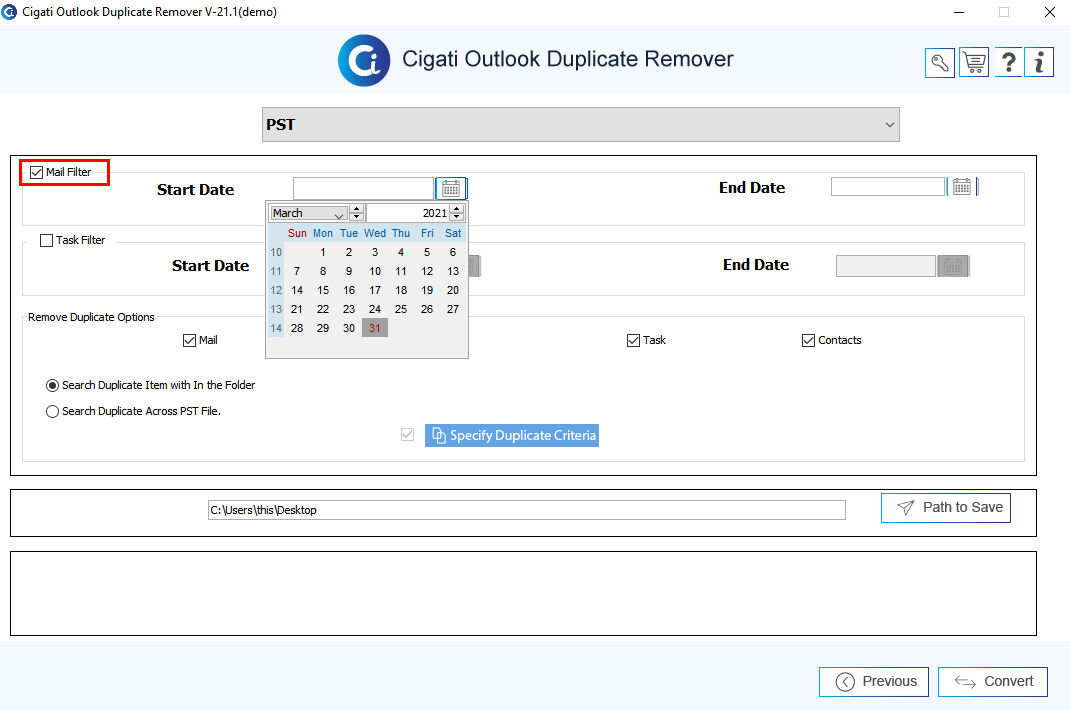Select date 30 in calendar

[349, 328]
